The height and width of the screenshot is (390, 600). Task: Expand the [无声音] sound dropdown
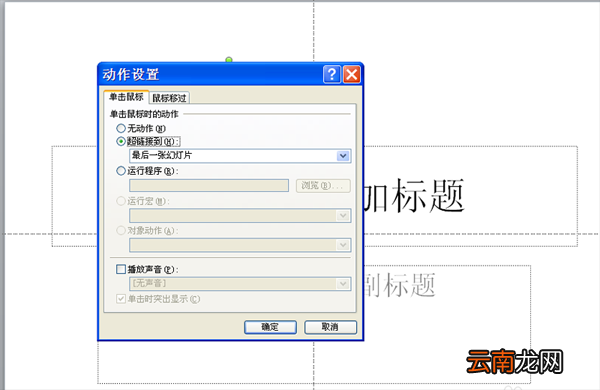tap(343, 284)
